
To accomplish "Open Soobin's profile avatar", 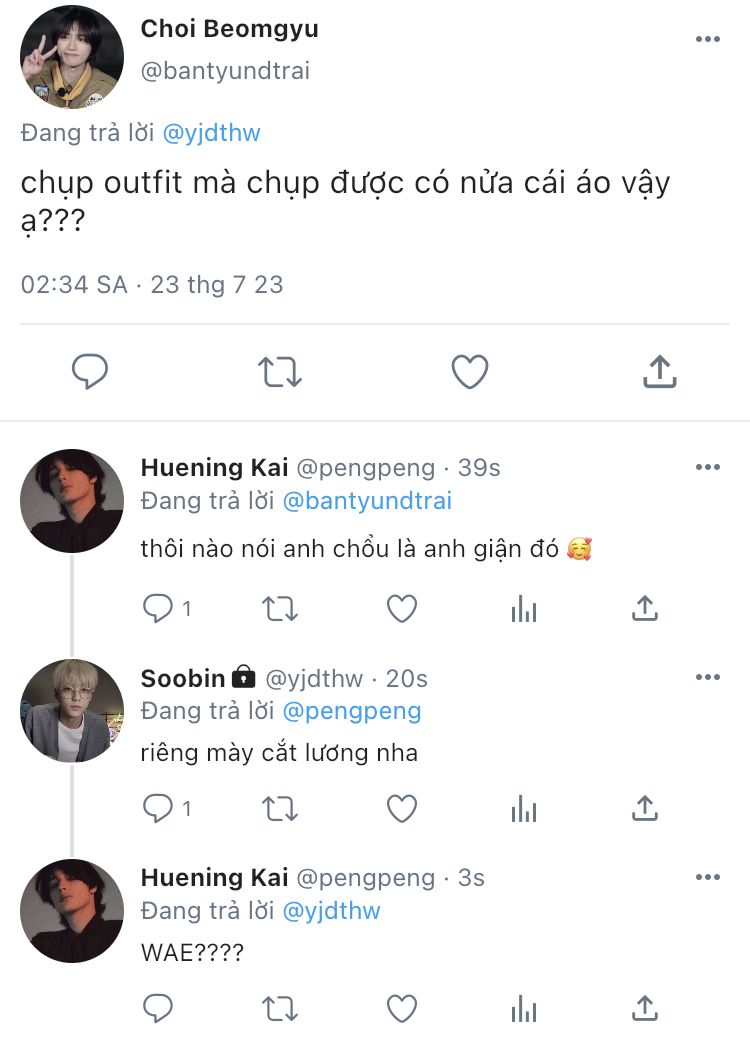I will tap(72, 710).
